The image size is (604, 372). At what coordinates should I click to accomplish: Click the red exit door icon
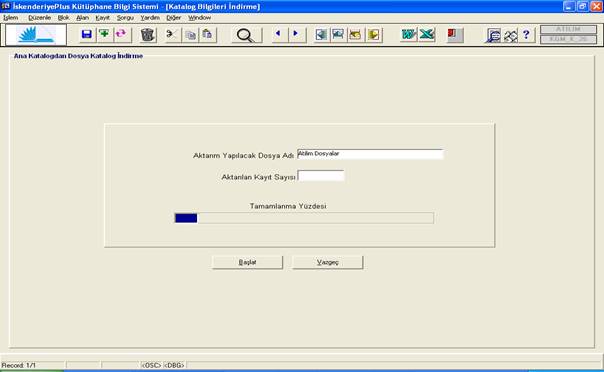[455, 35]
